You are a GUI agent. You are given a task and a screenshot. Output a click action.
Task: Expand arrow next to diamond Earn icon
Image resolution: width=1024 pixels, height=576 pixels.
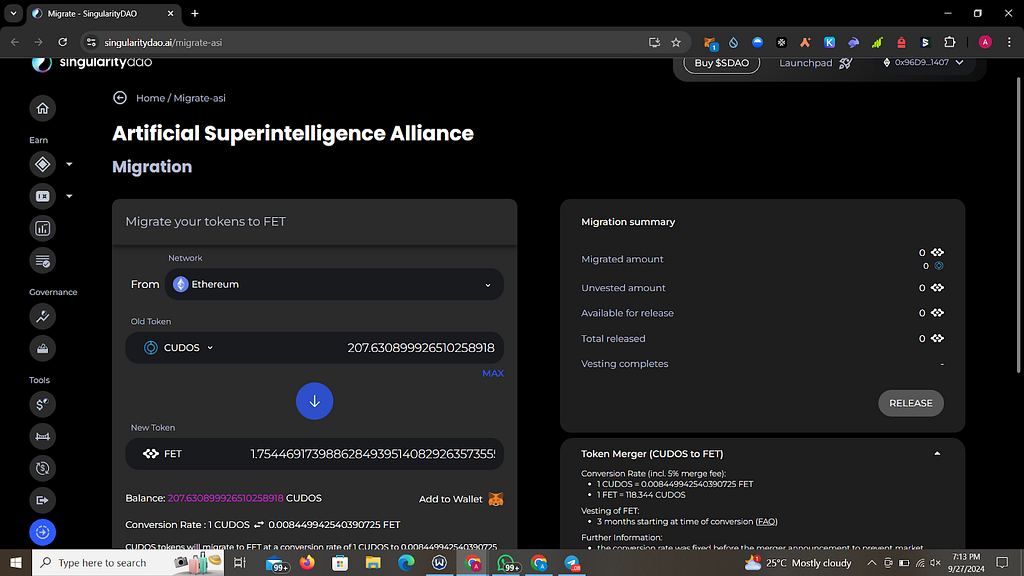(x=69, y=165)
